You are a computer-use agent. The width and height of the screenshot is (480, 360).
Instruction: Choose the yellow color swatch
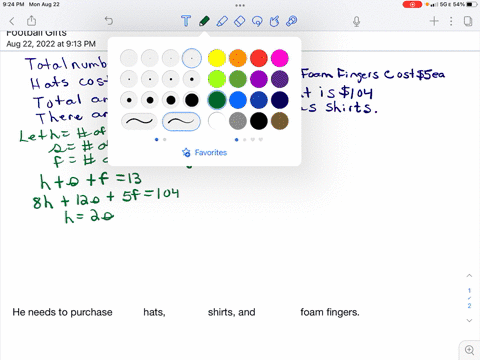(217, 58)
